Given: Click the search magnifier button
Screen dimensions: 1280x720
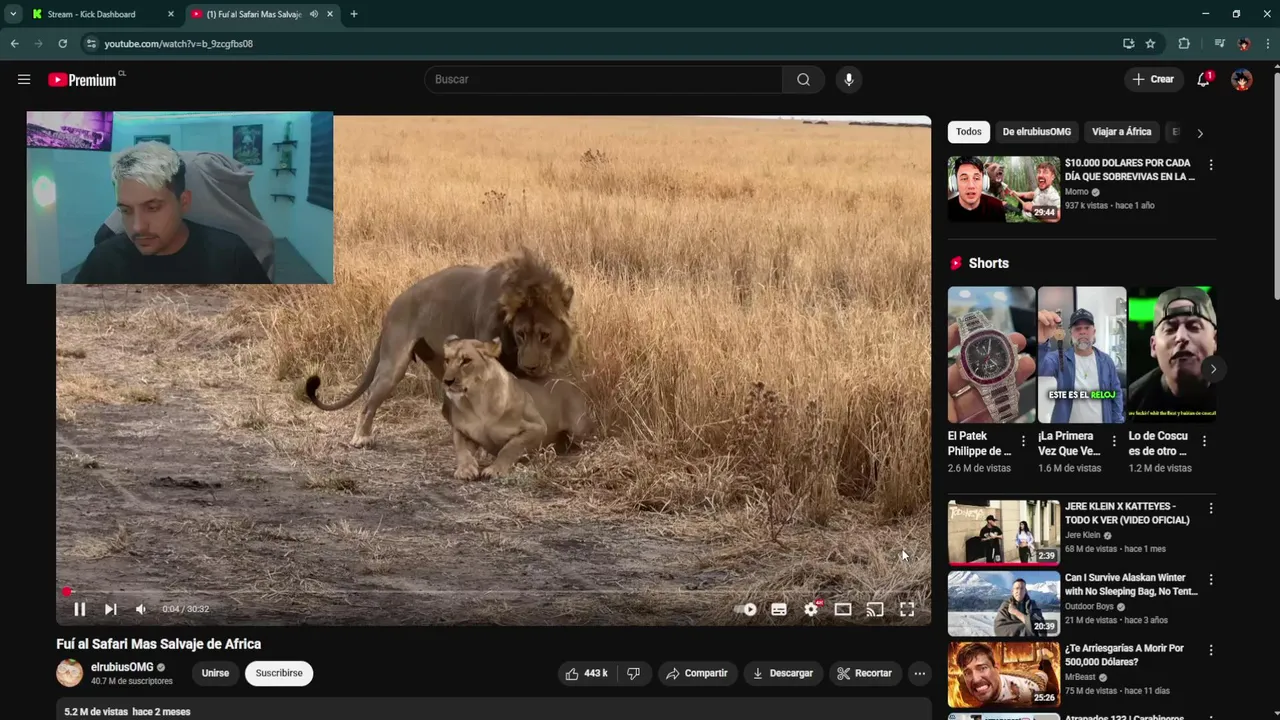Looking at the screenshot, I should coord(803,79).
